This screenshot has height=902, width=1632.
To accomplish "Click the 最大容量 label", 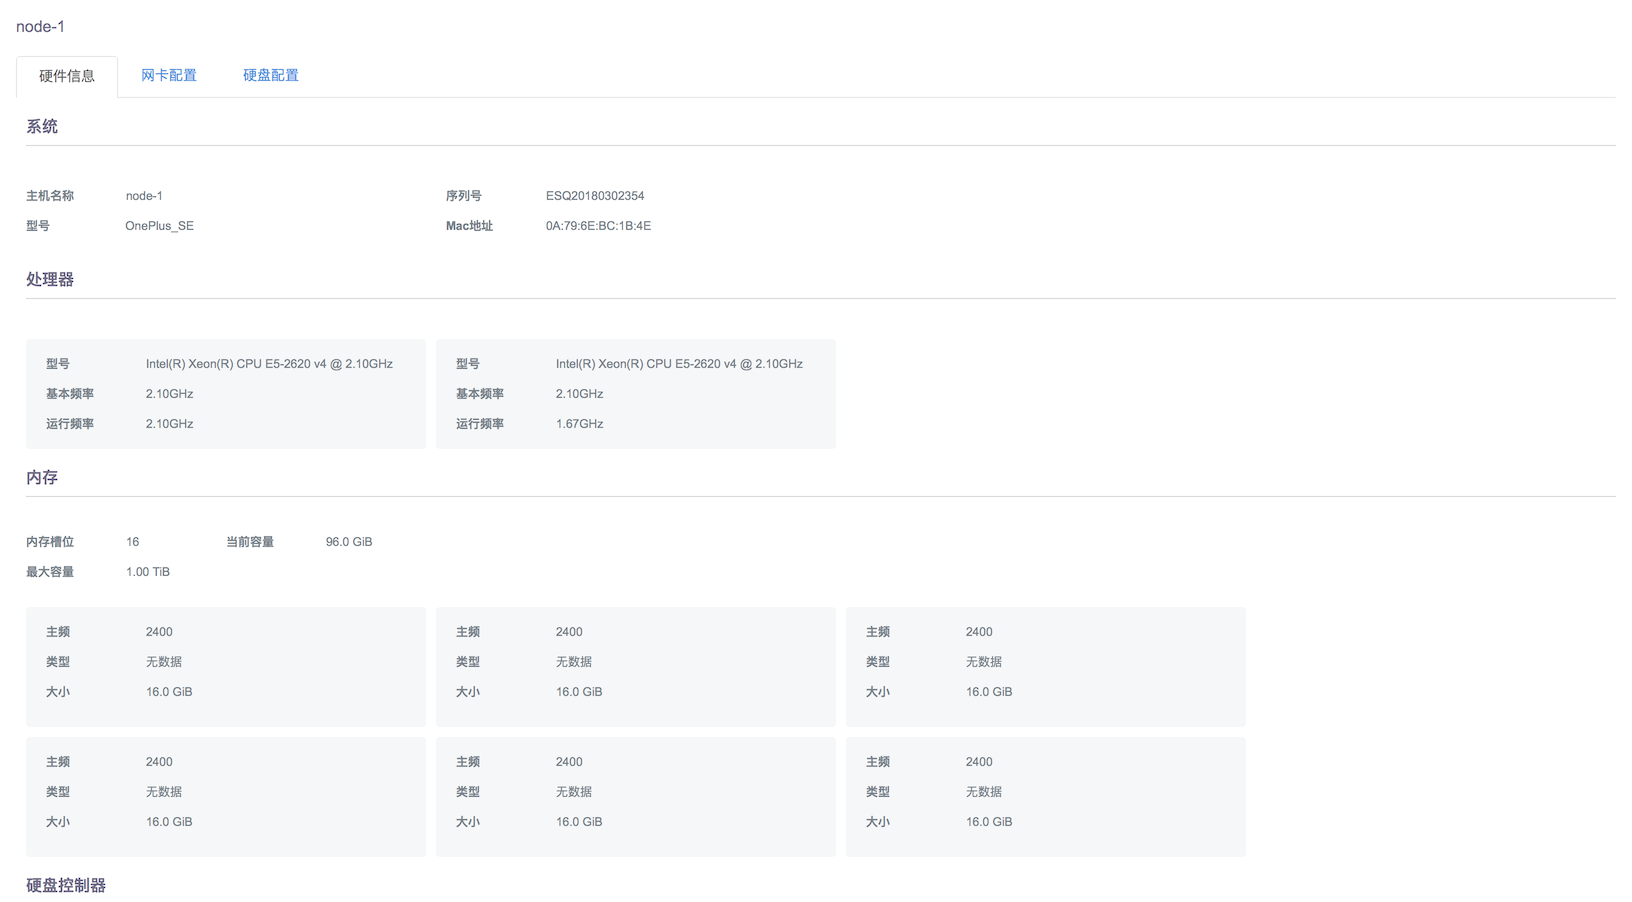I will click(50, 572).
